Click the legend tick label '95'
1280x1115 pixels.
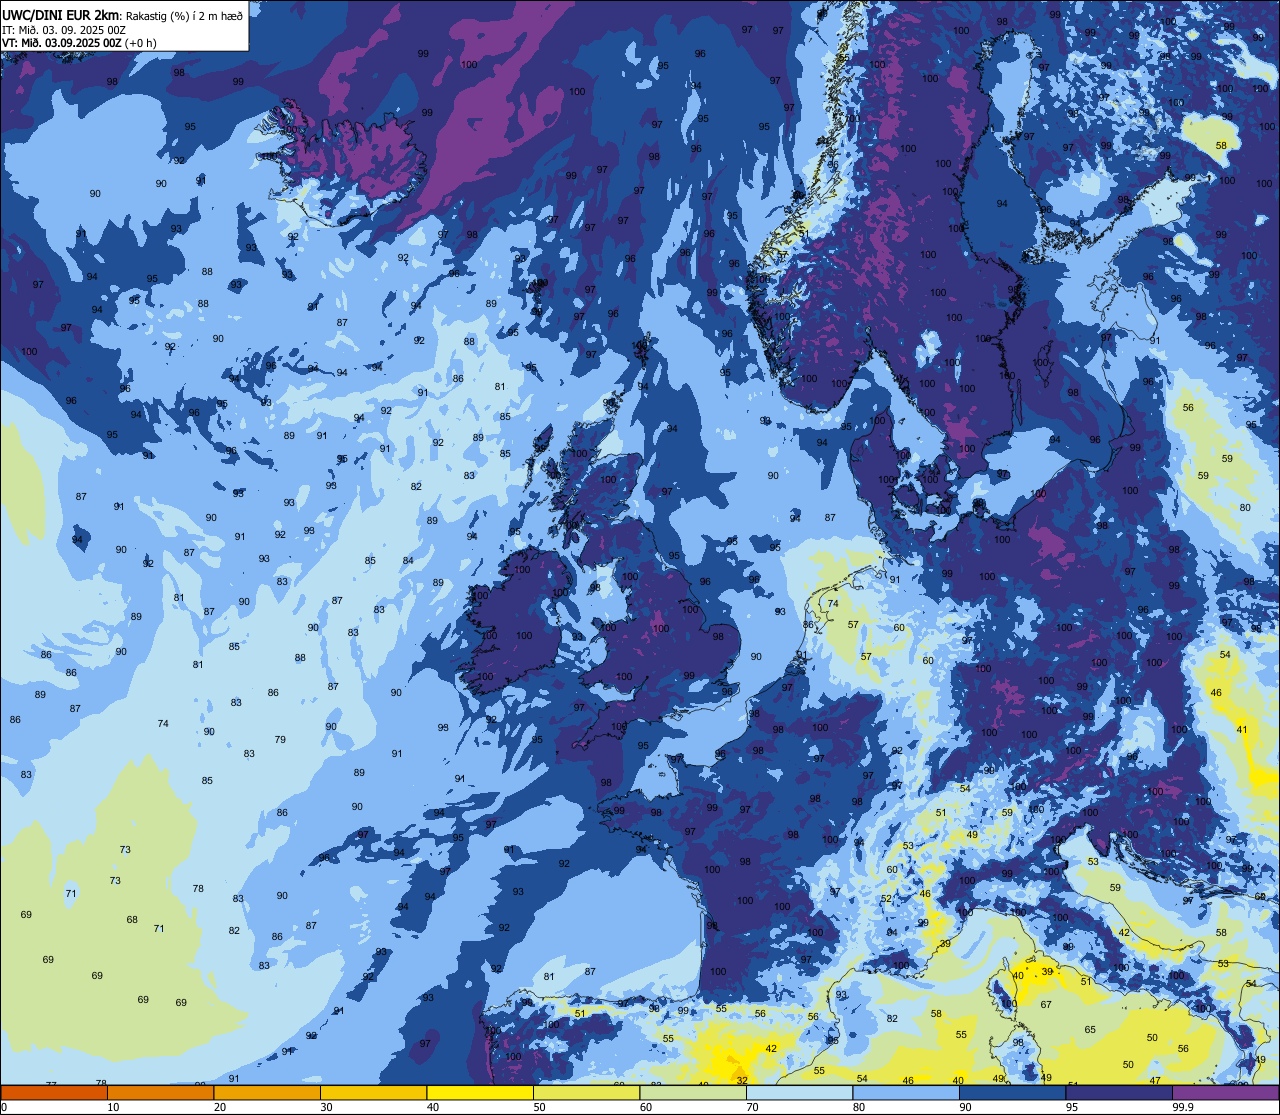pyautogui.click(x=1072, y=1107)
